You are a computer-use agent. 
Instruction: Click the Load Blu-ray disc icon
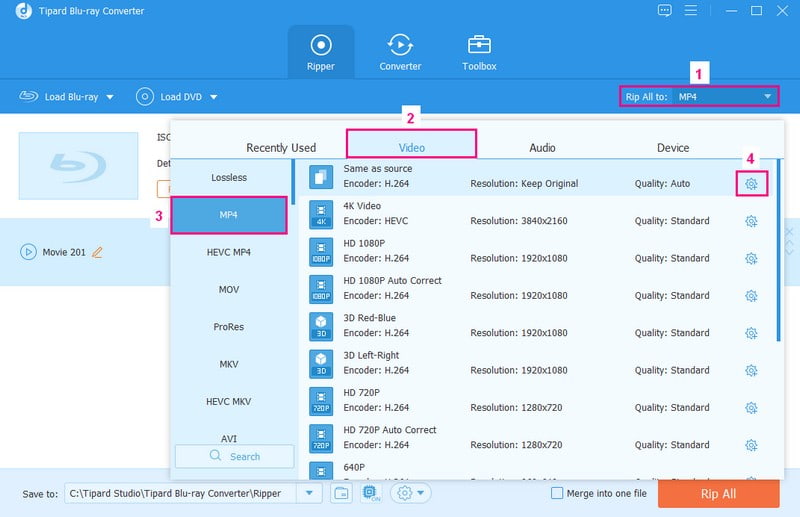(x=29, y=96)
